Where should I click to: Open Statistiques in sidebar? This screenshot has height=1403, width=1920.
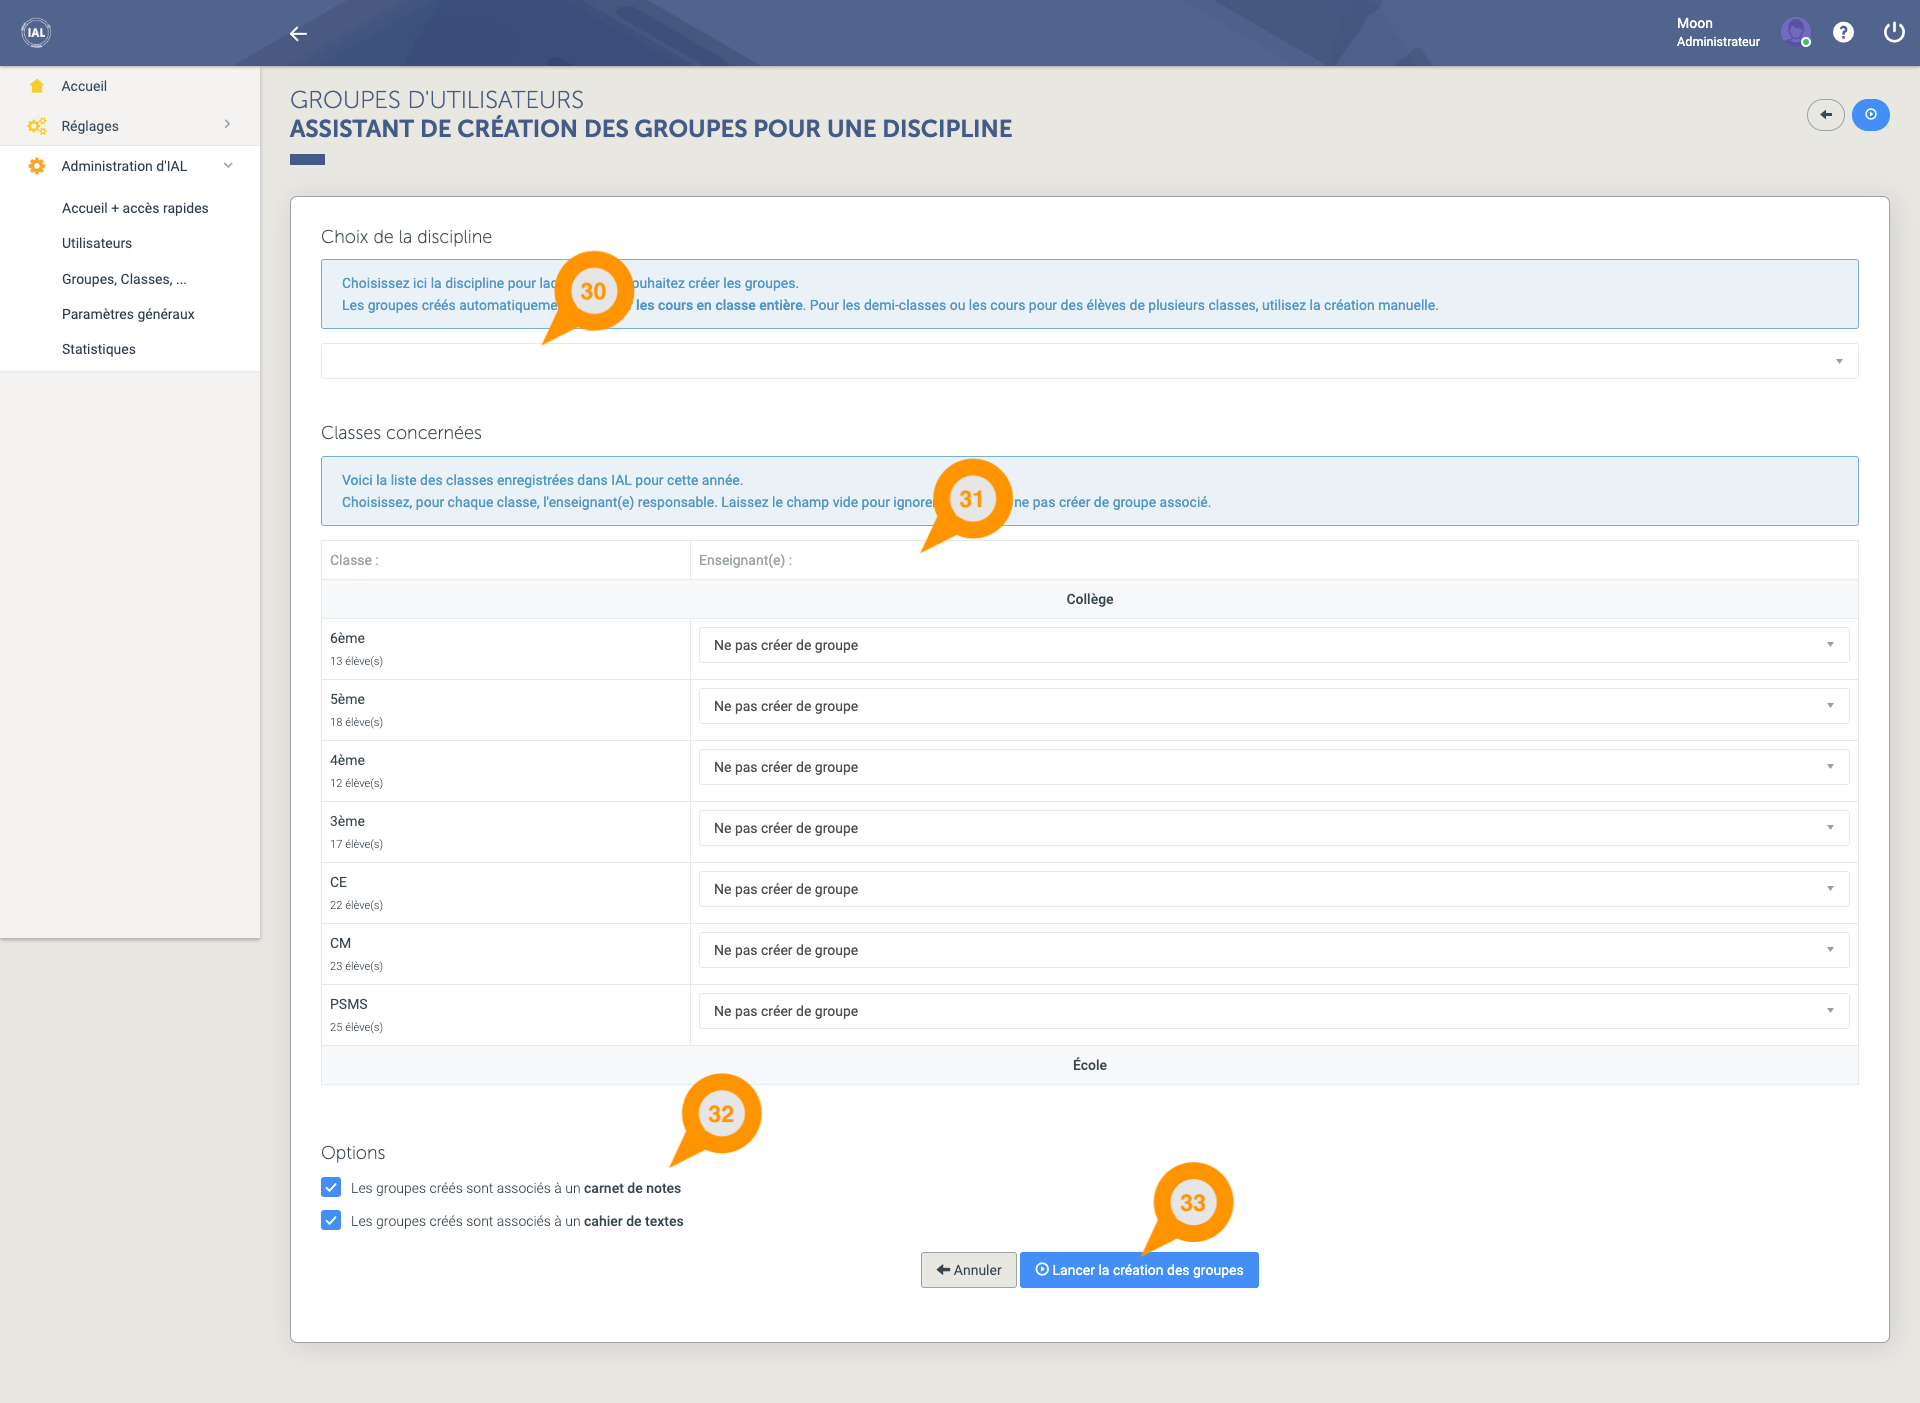pos(99,349)
